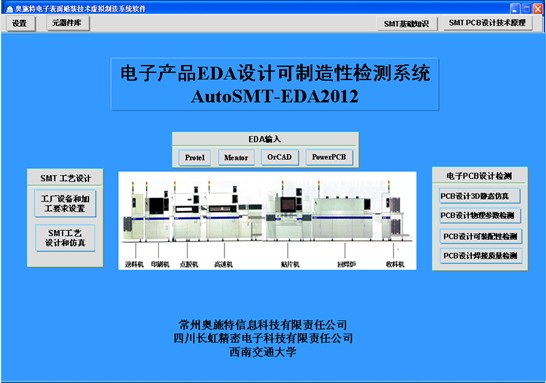Open the 元器件库 component library

68,23
